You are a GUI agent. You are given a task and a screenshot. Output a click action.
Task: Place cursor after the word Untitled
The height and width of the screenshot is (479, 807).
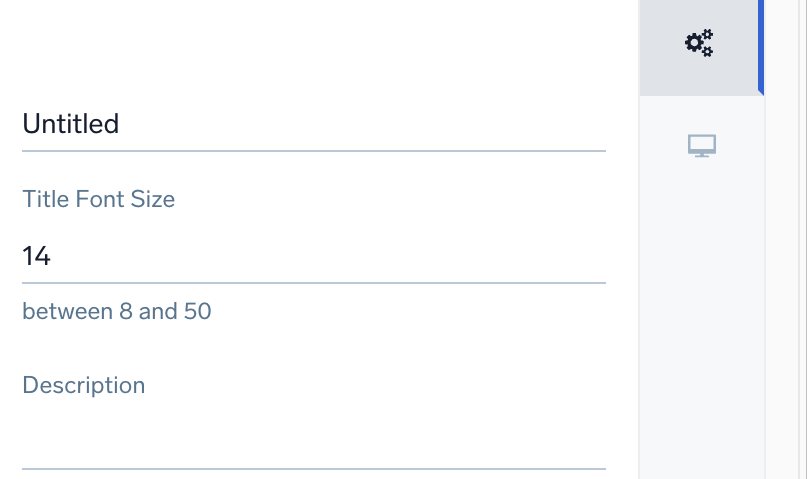point(121,124)
